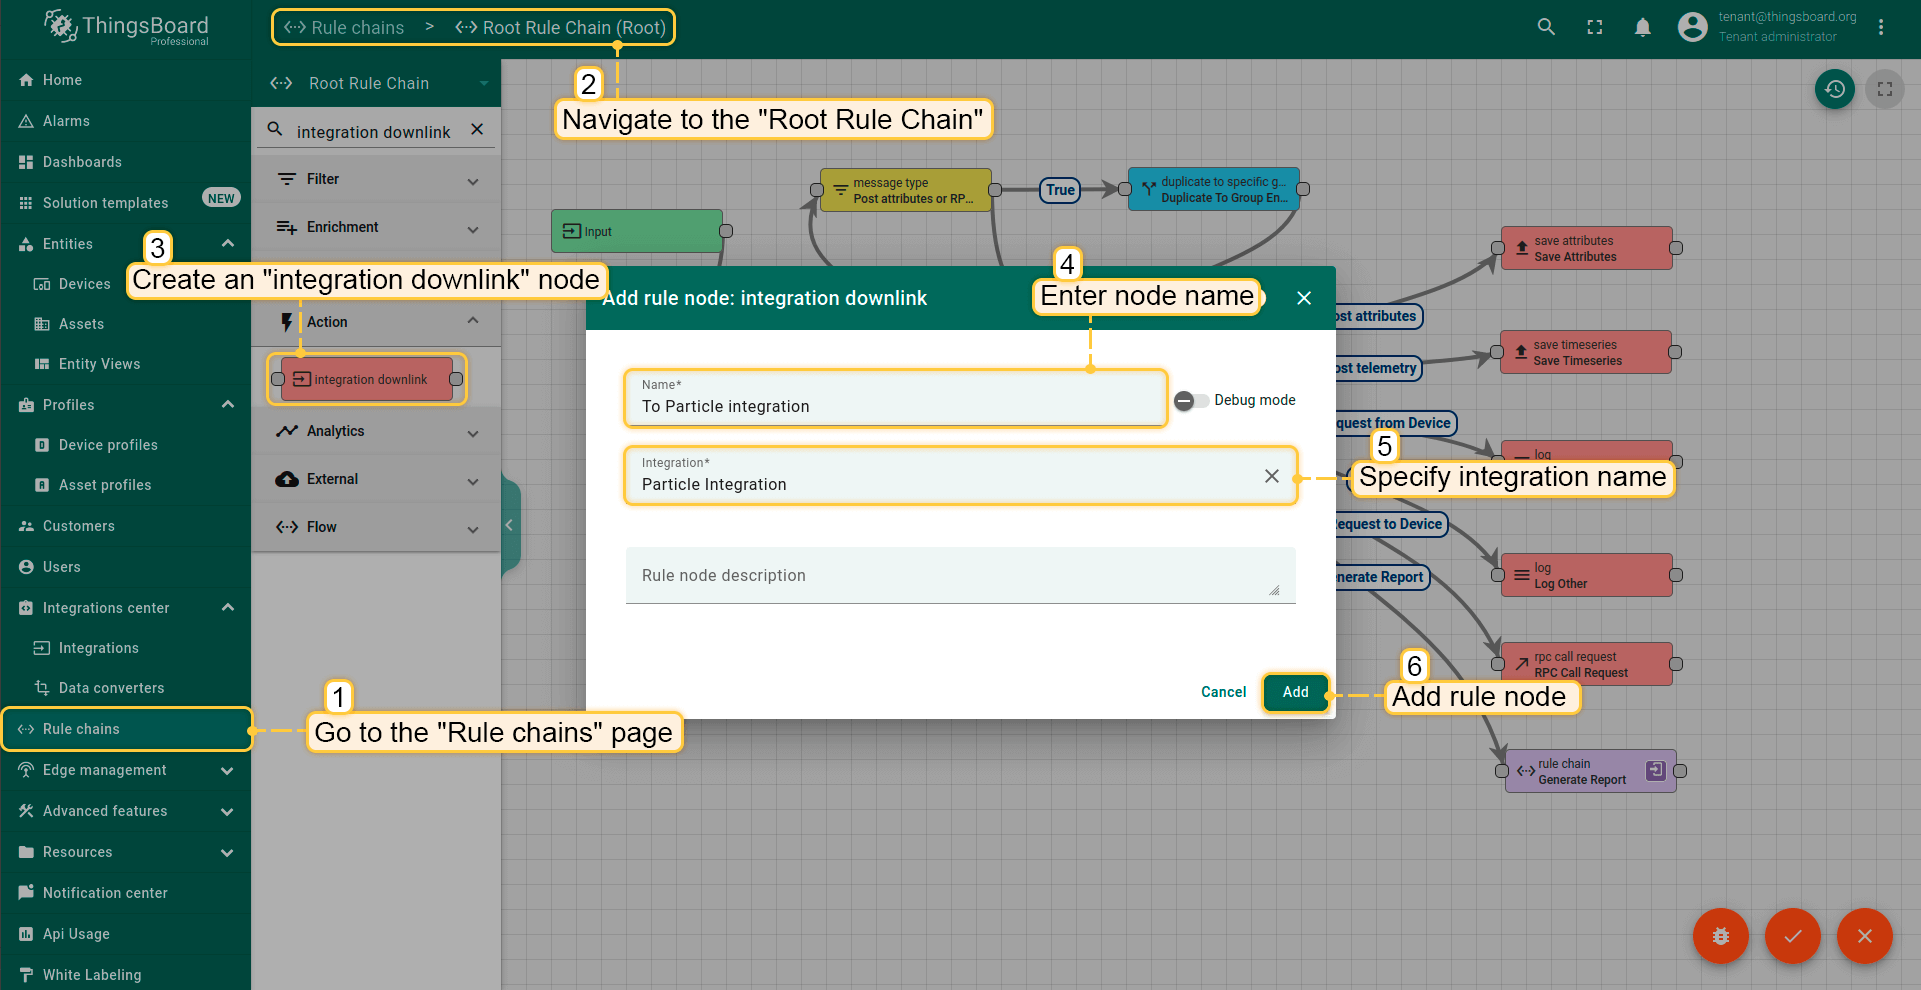The image size is (1921, 990).
Task: Go to Rule chains in sidebar
Action: pos(81,729)
